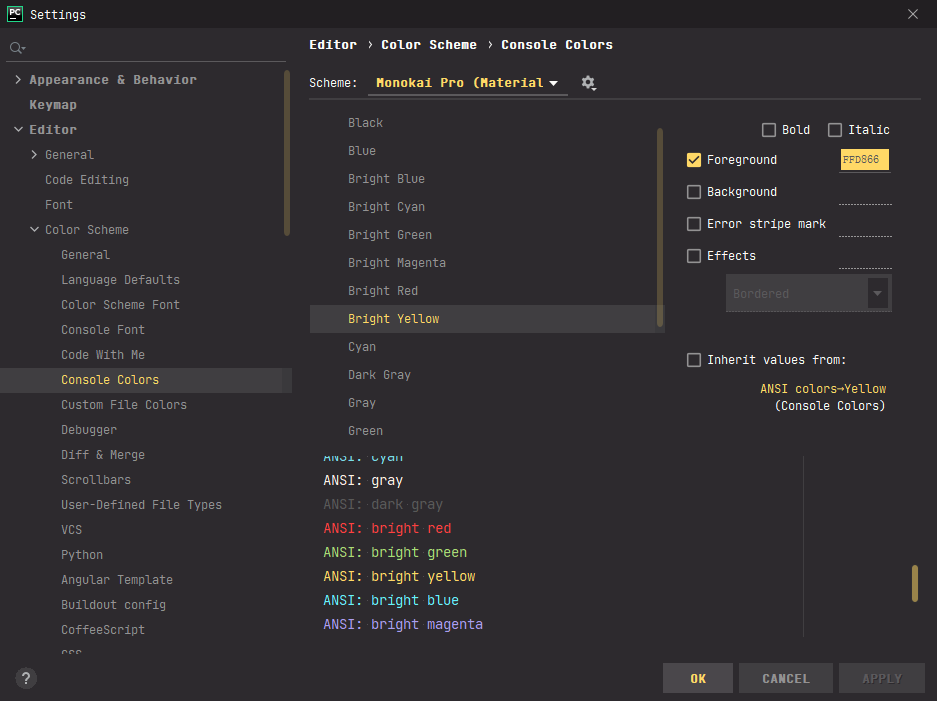The height and width of the screenshot is (701, 937).
Task: Open the help question mark button
Action: pos(27,678)
